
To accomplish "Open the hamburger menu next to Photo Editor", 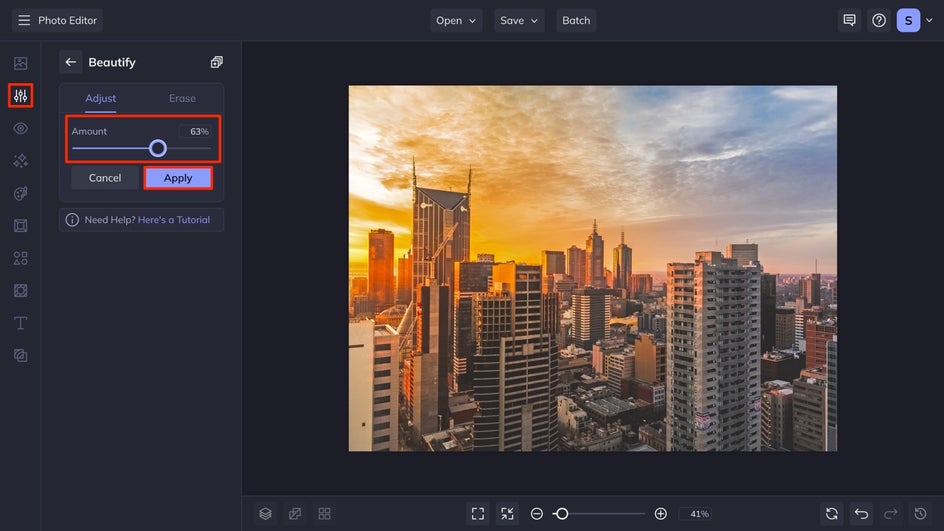I will [x=24, y=20].
